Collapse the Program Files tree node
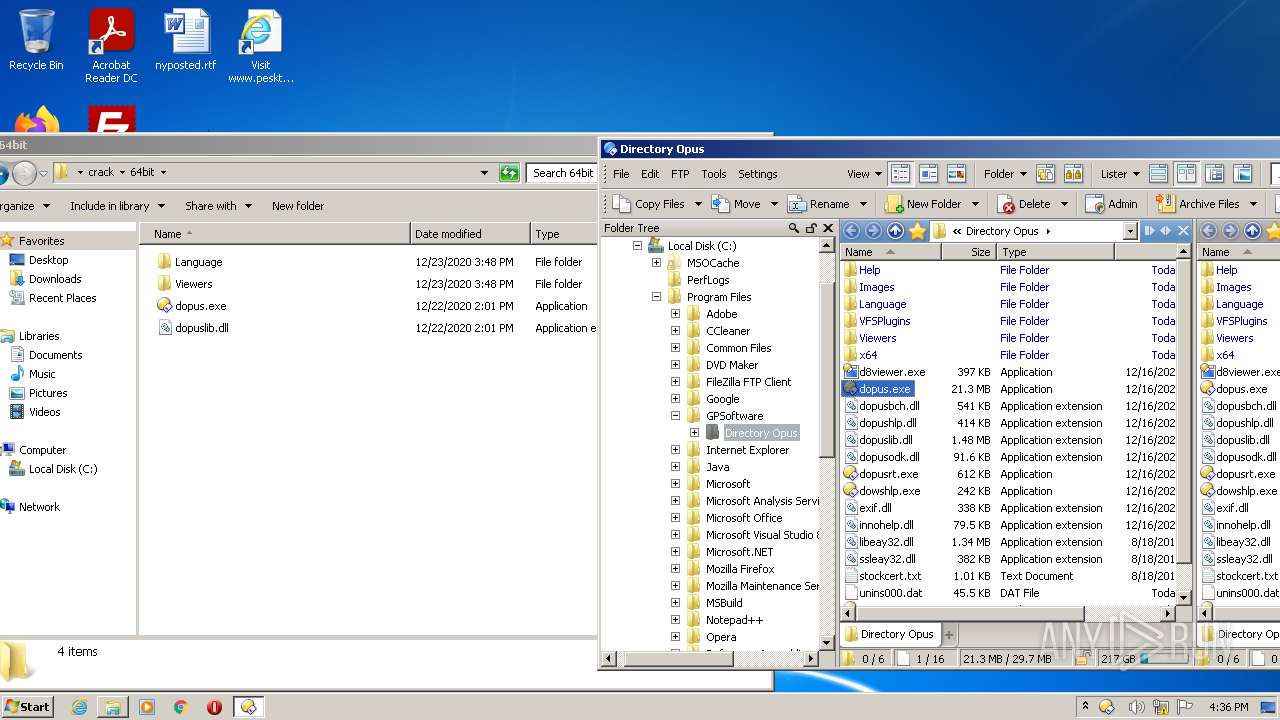Image resolution: width=1280 pixels, height=720 pixels. coord(656,297)
